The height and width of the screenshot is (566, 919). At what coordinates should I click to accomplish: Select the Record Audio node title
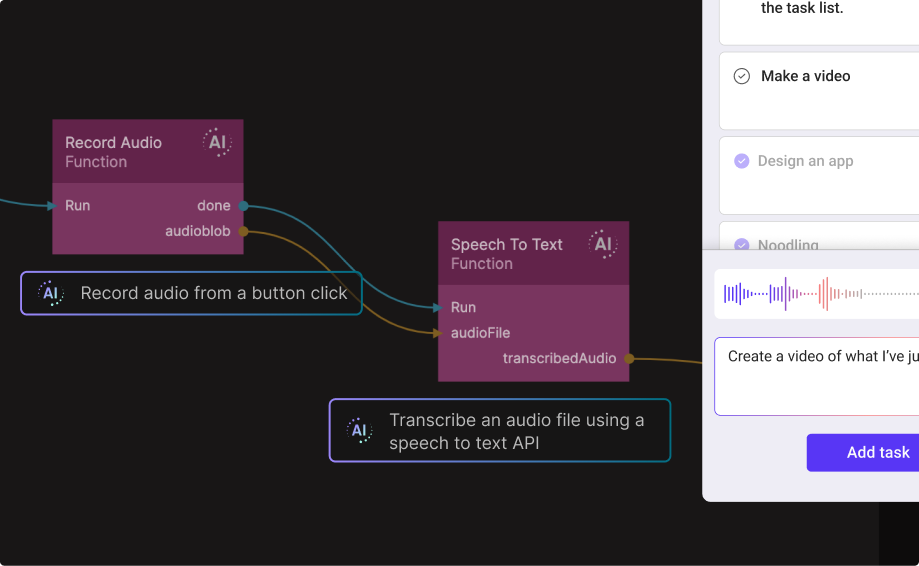pos(113,143)
